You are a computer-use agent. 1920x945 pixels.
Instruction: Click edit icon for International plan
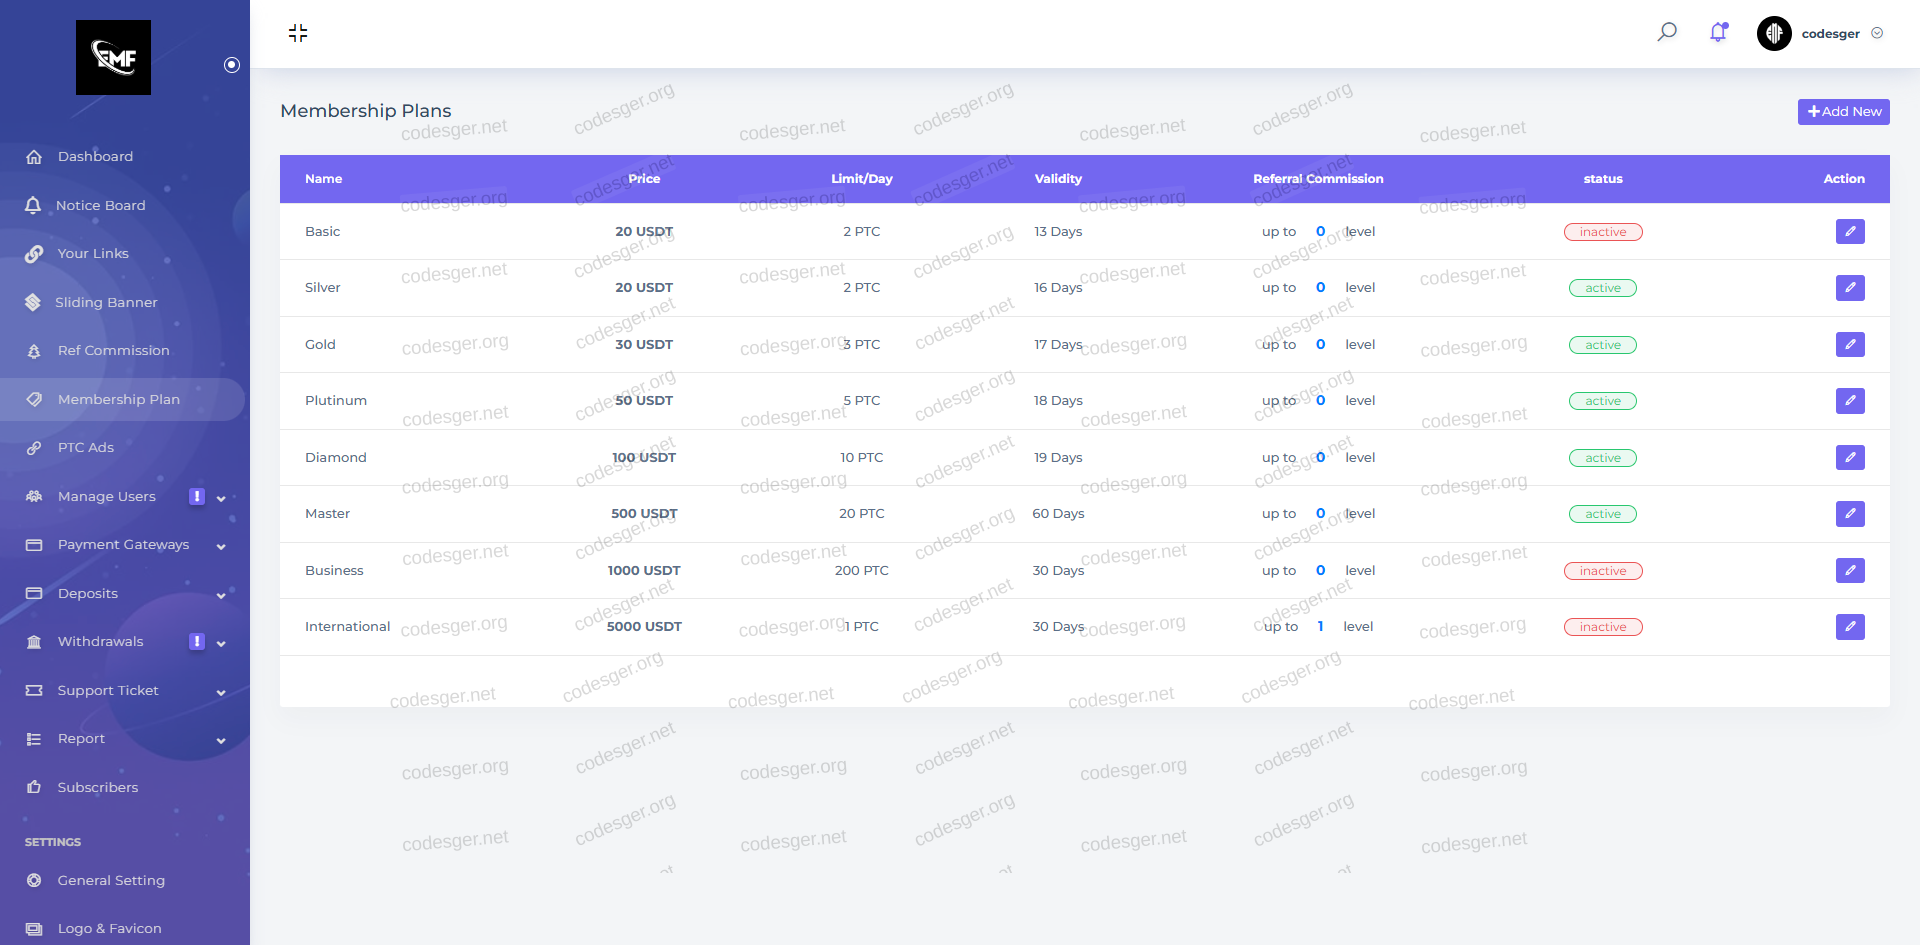pyautogui.click(x=1849, y=627)
